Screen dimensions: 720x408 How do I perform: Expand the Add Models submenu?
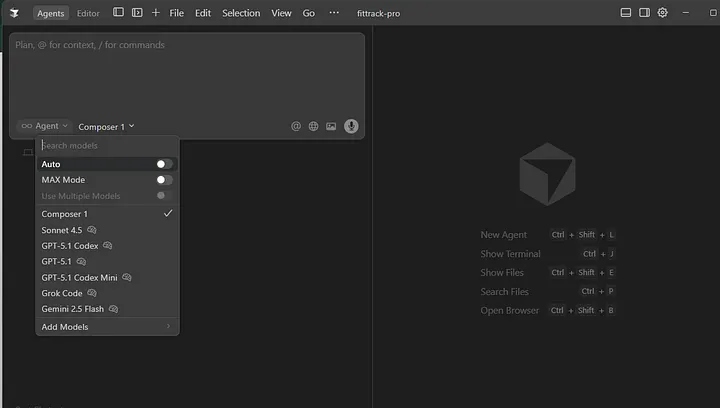[x=106, y=327]
